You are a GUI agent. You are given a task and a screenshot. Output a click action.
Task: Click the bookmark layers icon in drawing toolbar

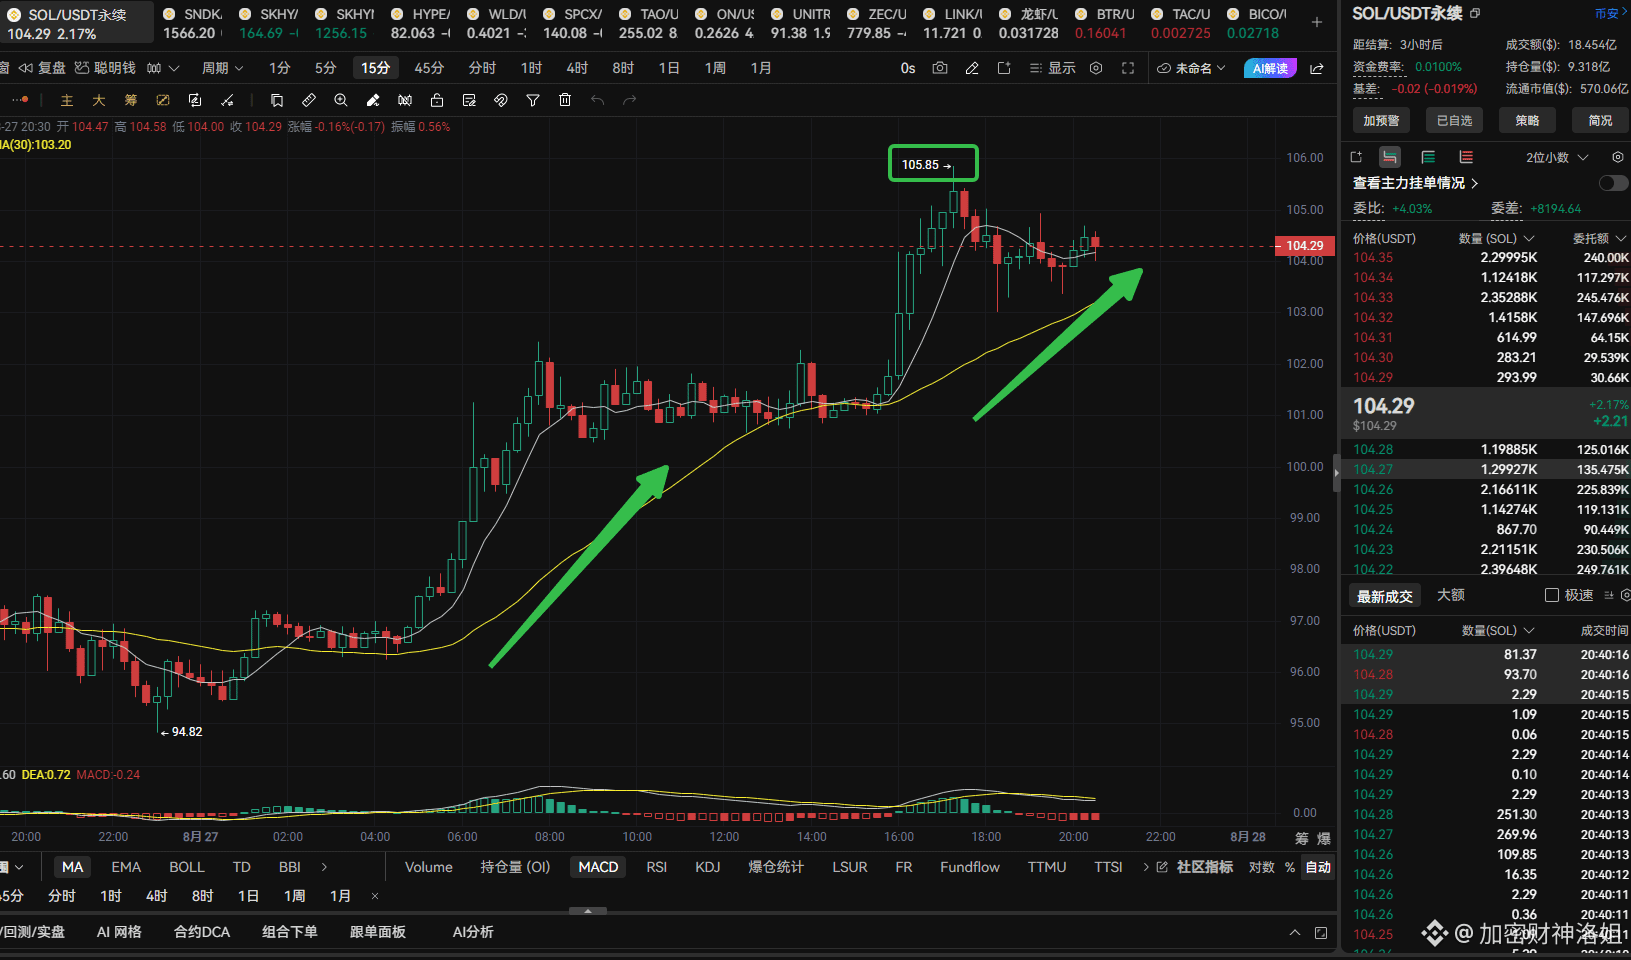(277, 100)
